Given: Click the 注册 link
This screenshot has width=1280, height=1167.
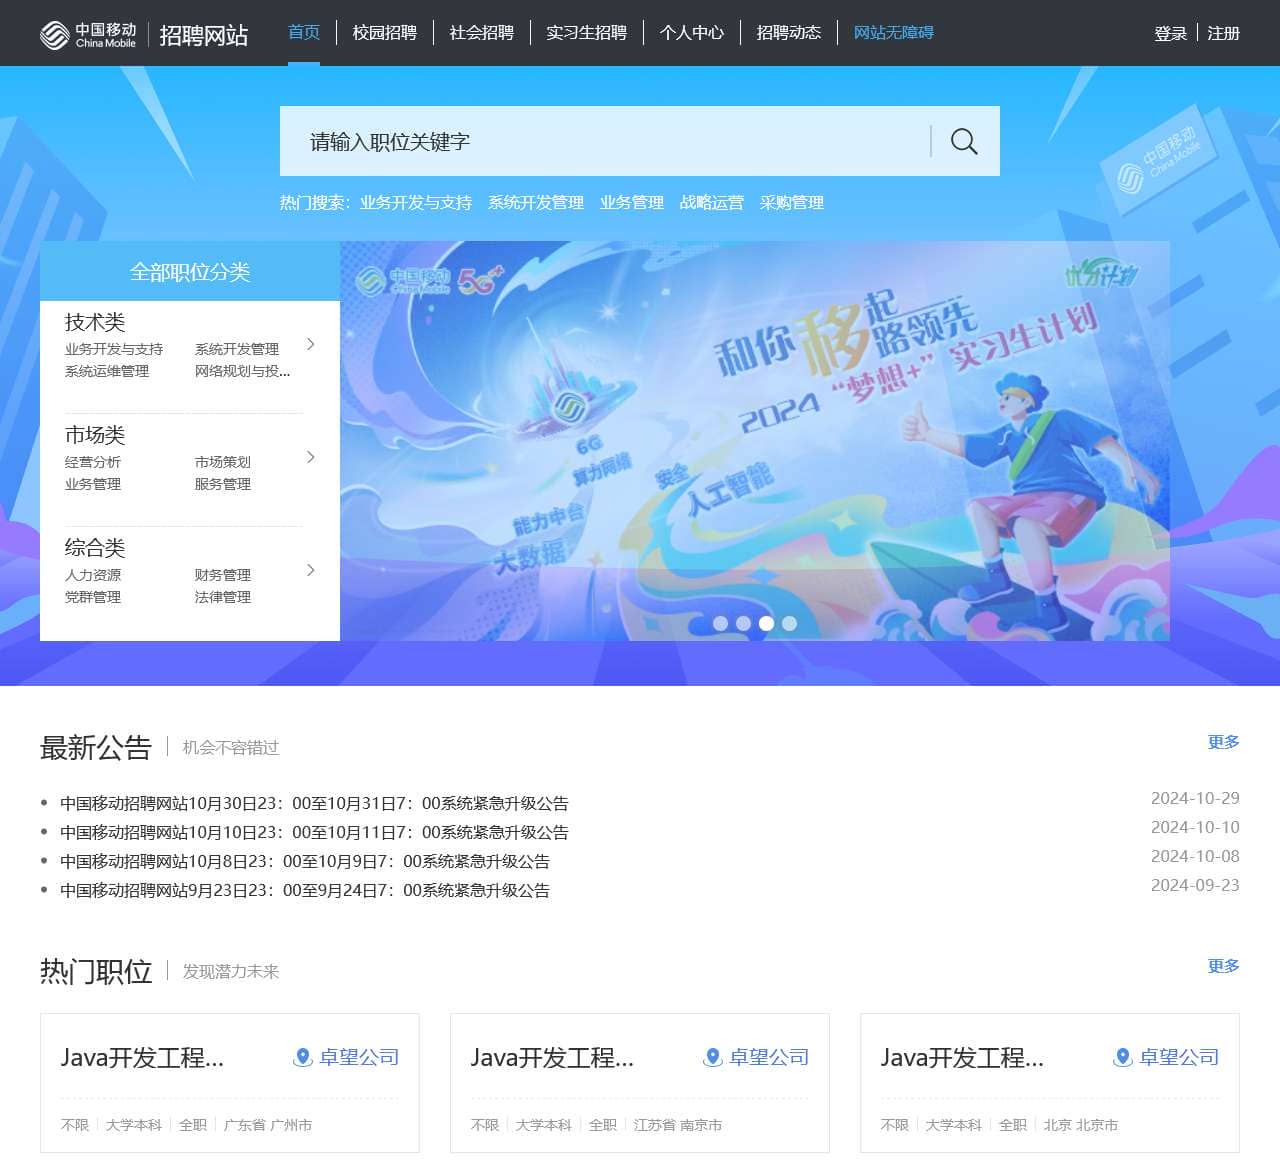Looking at the screenshot, I should [x=1224, y=33].
